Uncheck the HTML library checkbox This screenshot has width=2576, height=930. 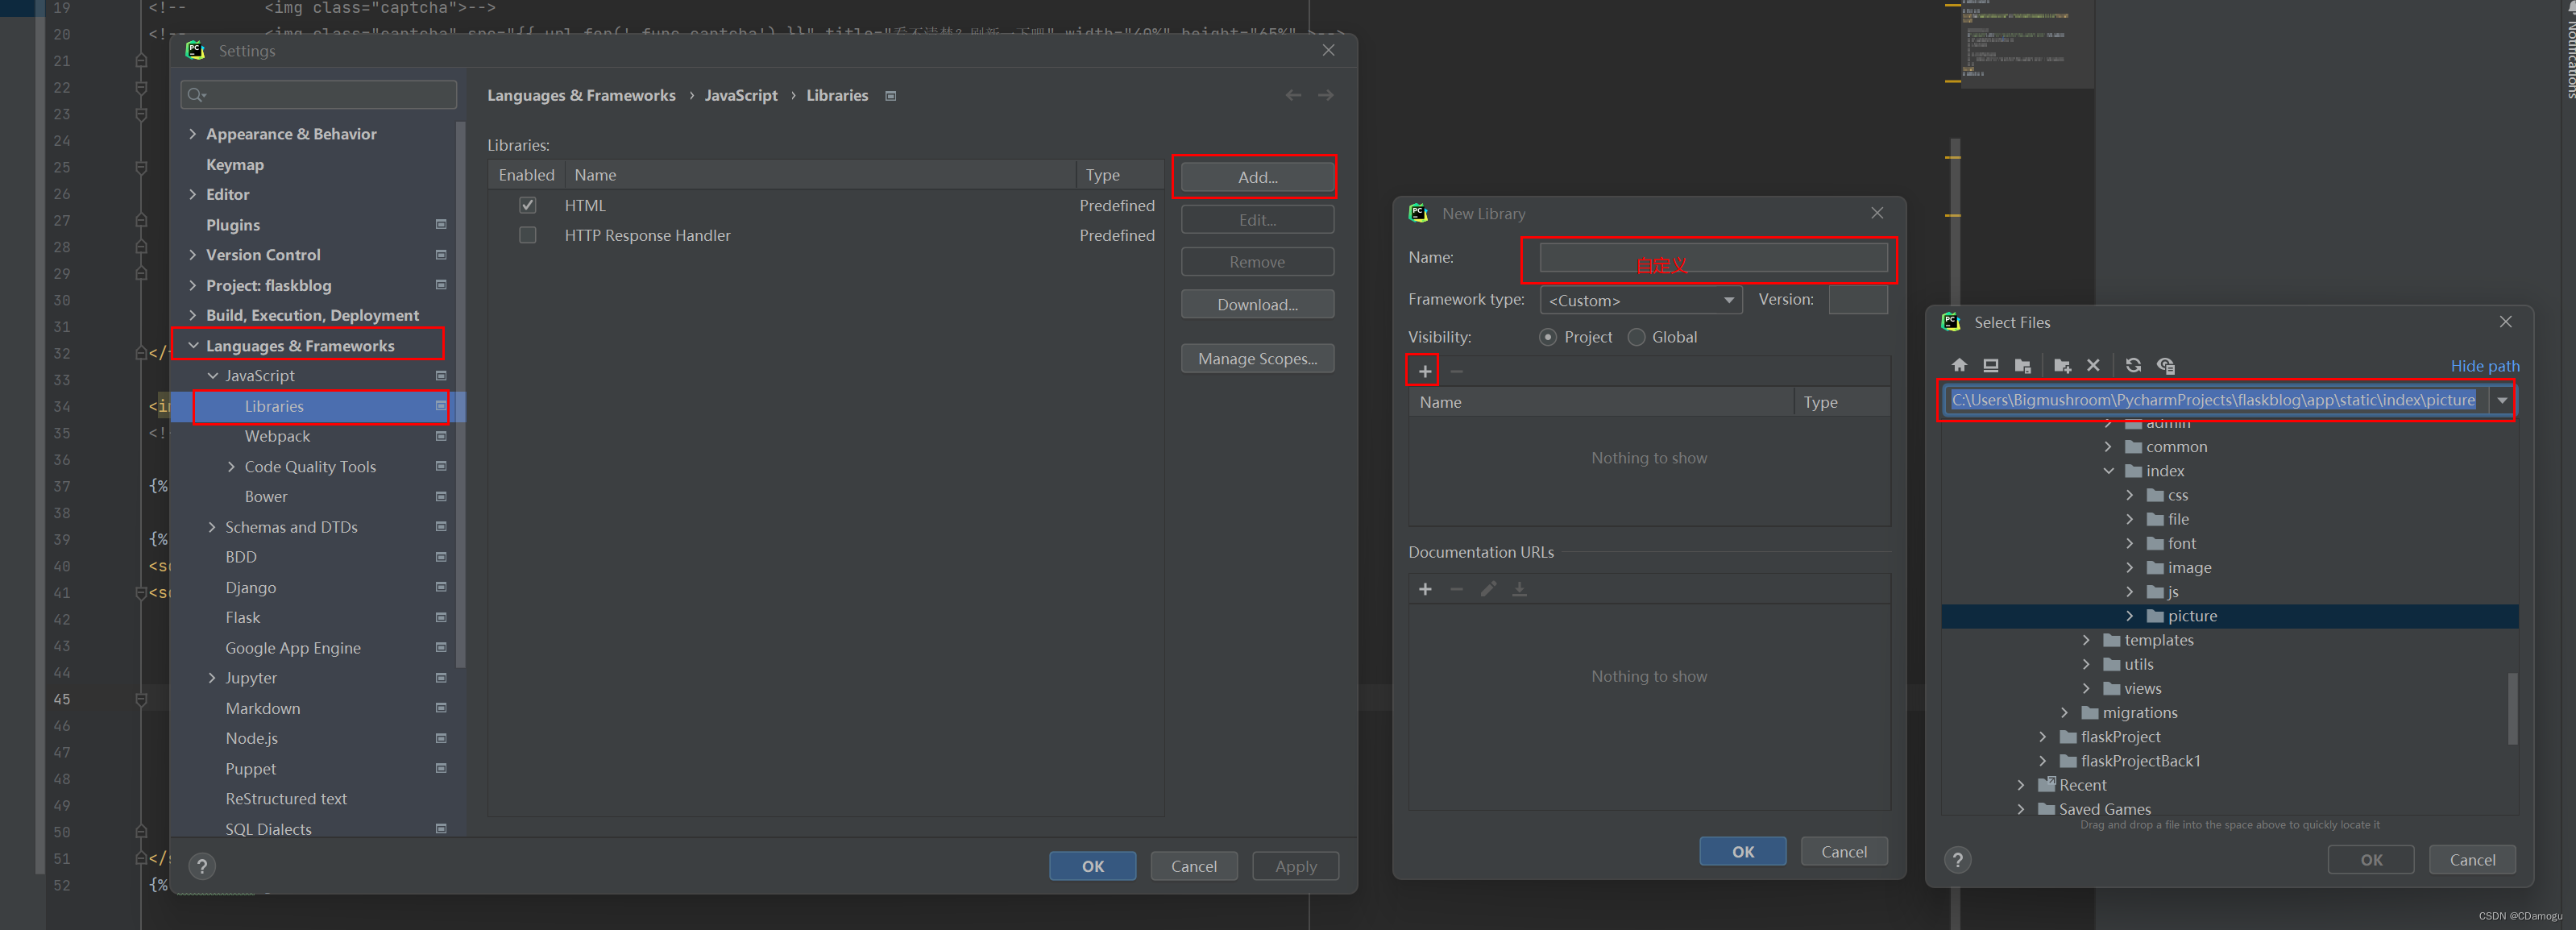click(528, 205)
